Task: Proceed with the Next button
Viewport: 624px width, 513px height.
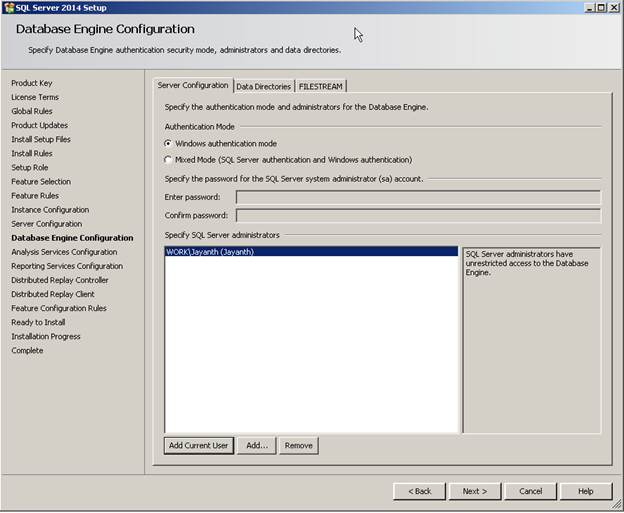Action: [475, 491]
